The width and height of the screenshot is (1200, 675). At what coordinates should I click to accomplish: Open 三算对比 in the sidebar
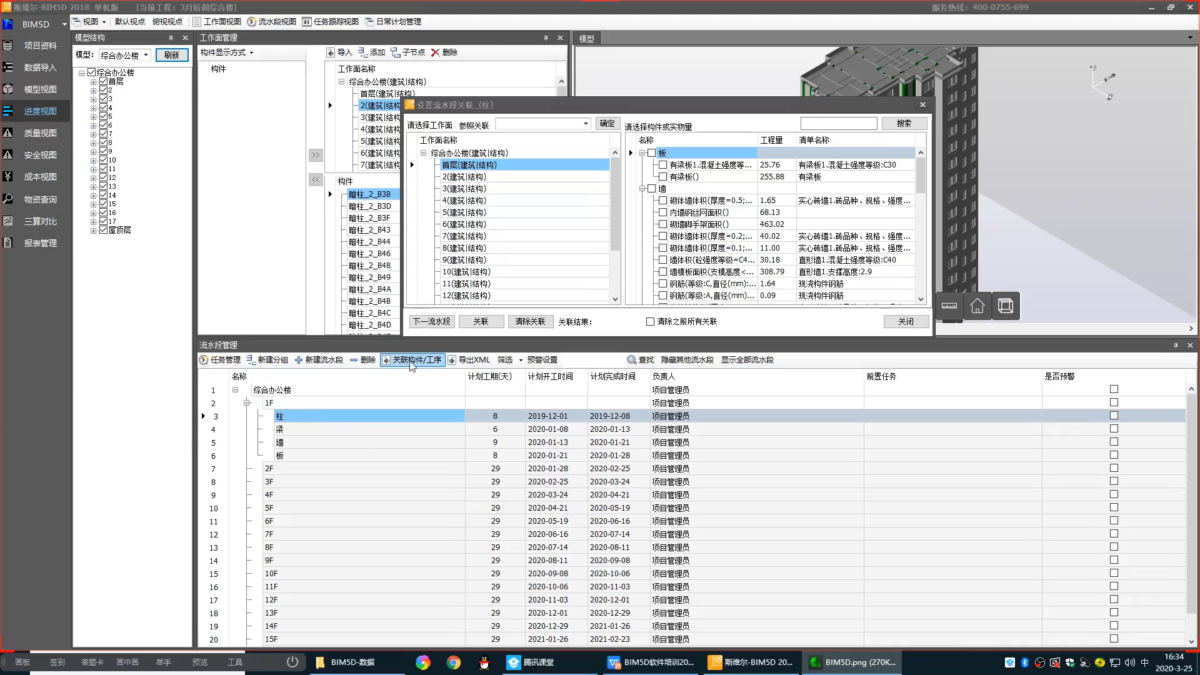click(40, 221)
